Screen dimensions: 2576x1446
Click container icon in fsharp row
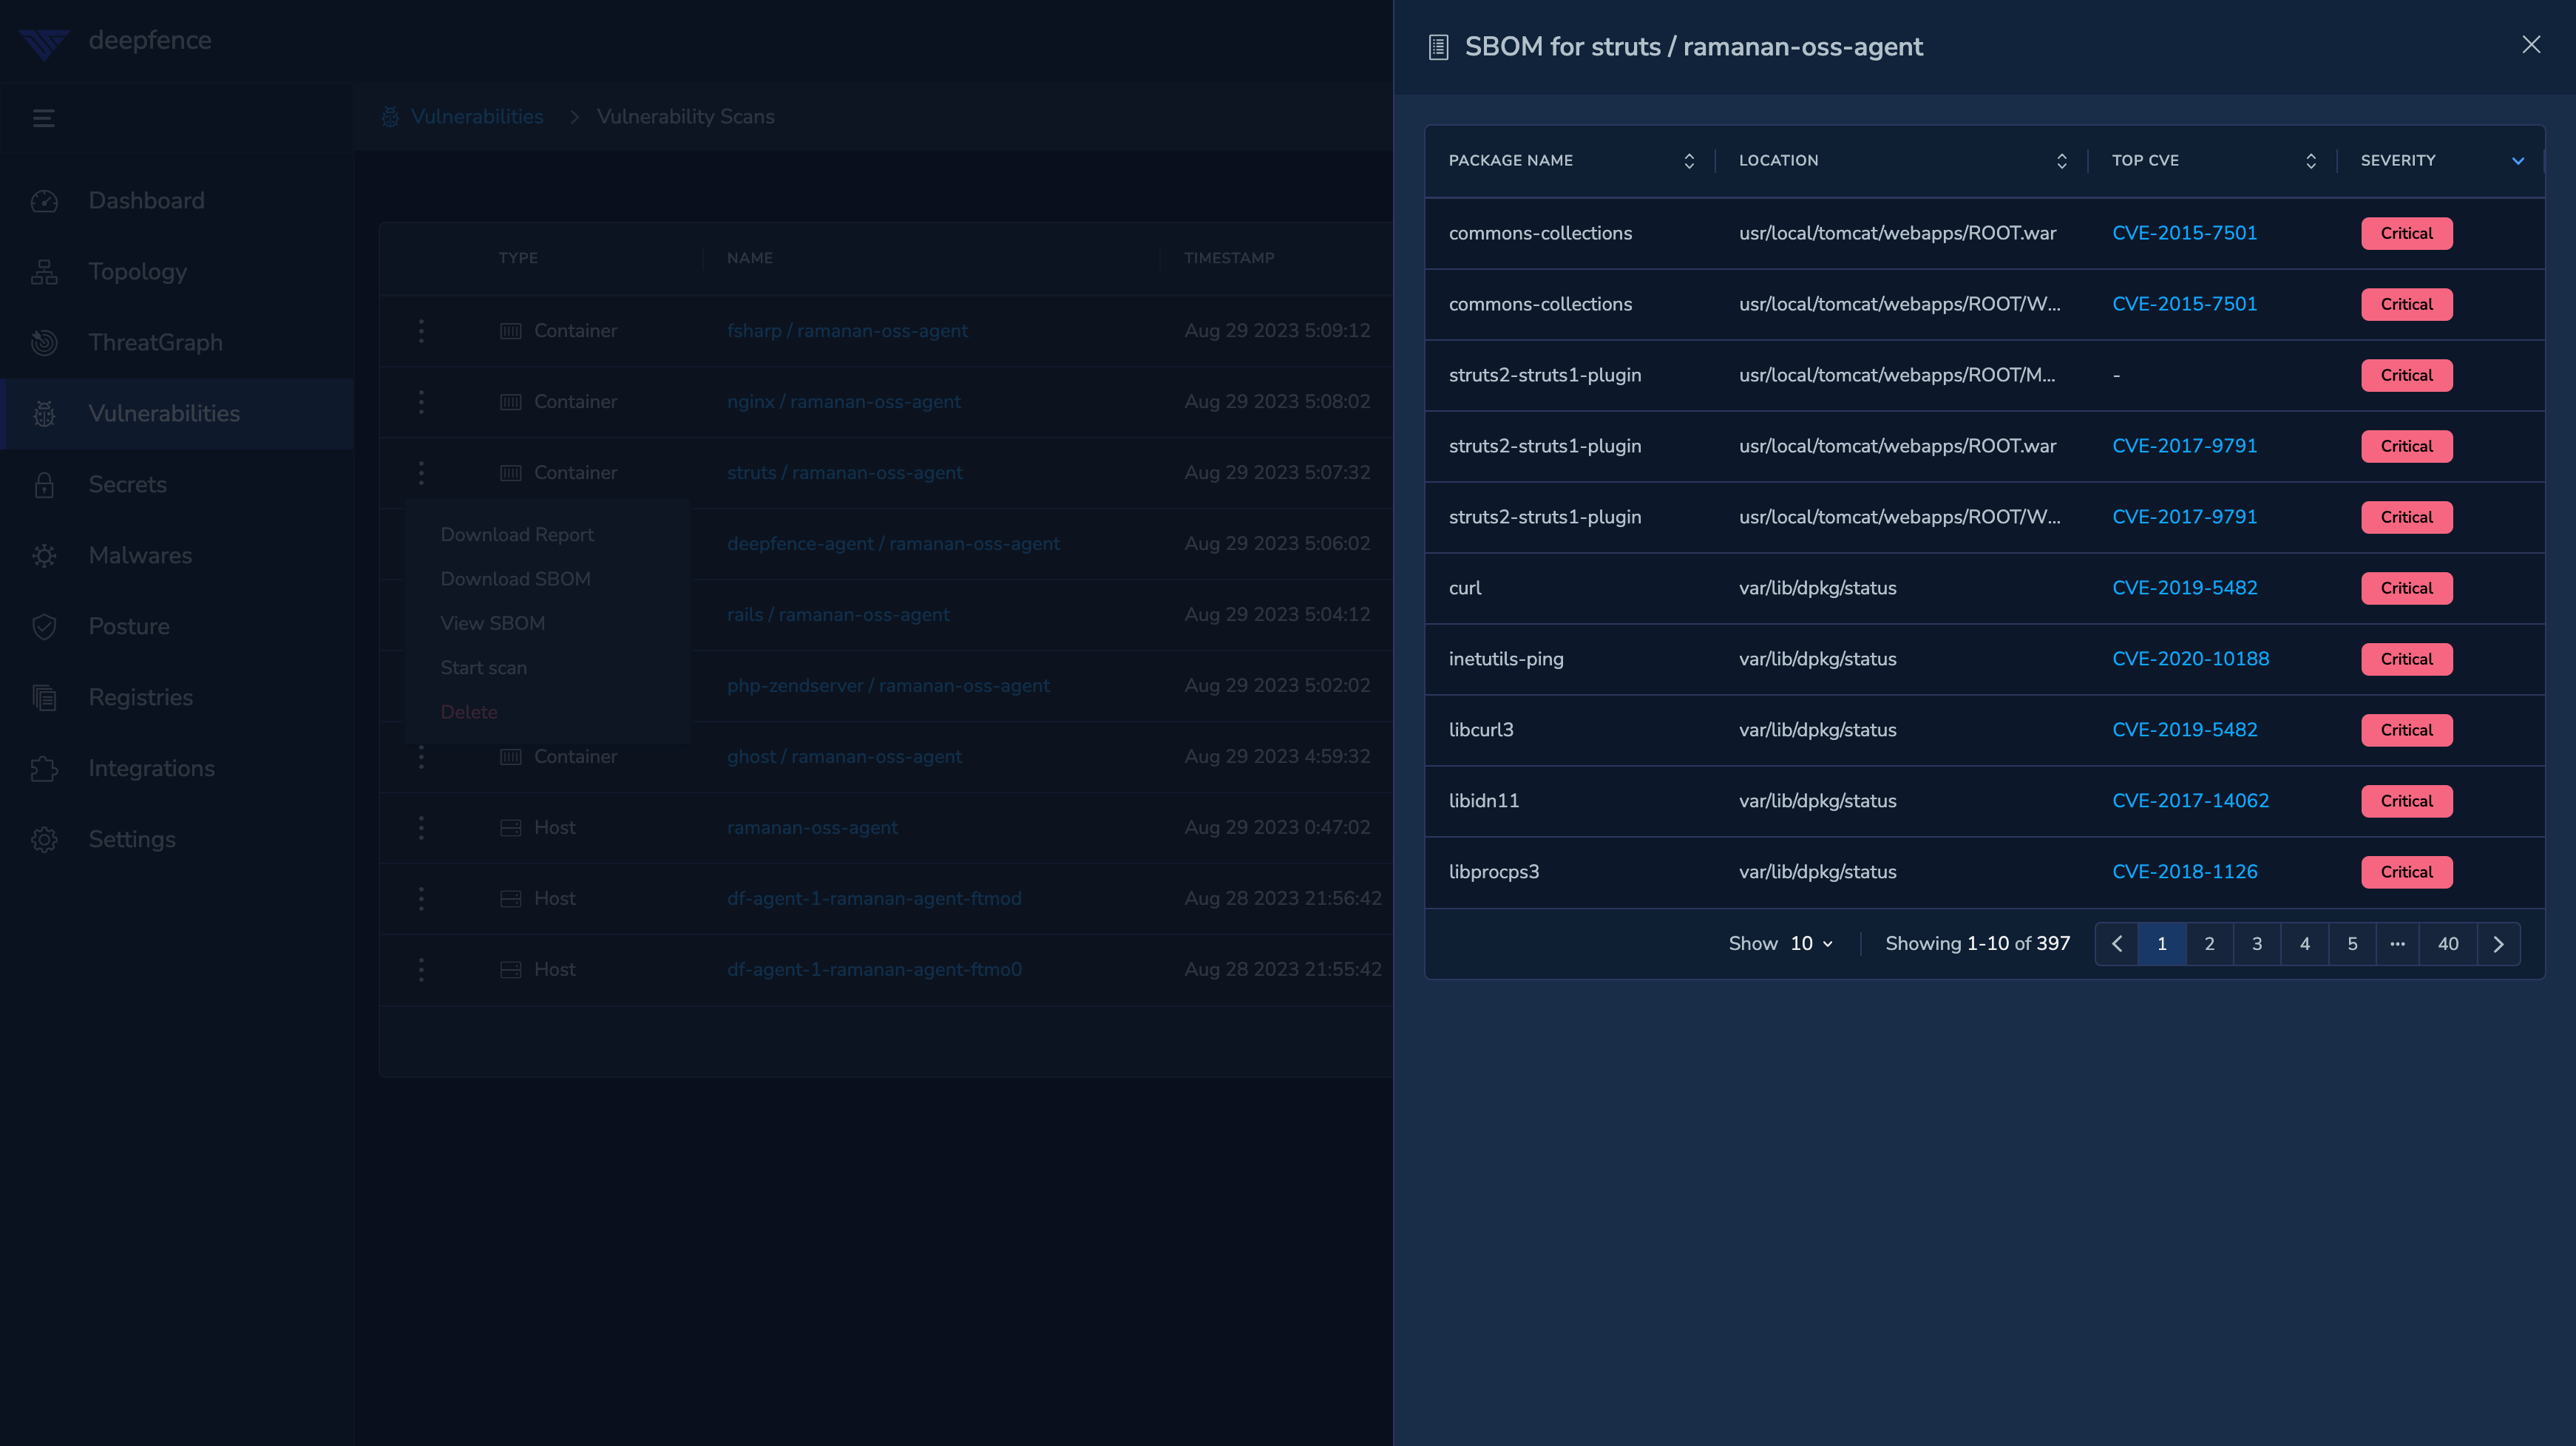[x=510, y=330]
